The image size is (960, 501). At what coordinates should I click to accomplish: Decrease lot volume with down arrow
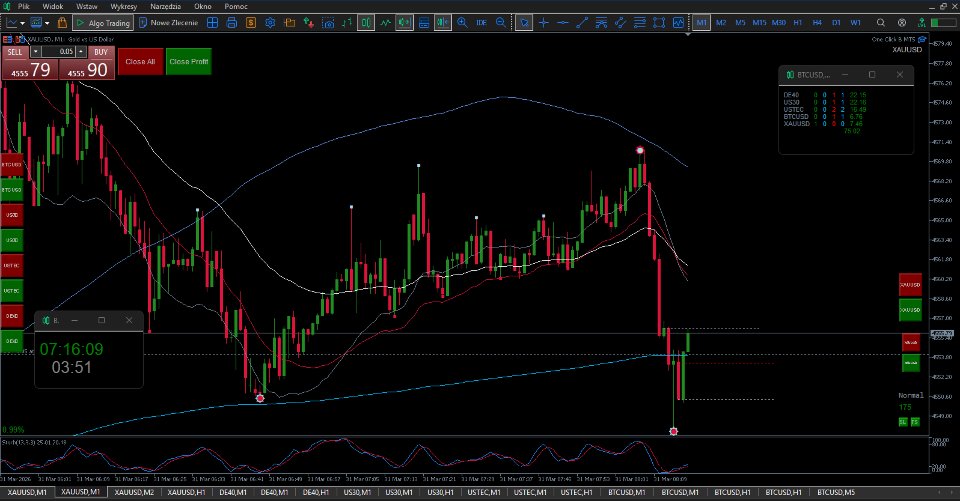pos(36,51)
